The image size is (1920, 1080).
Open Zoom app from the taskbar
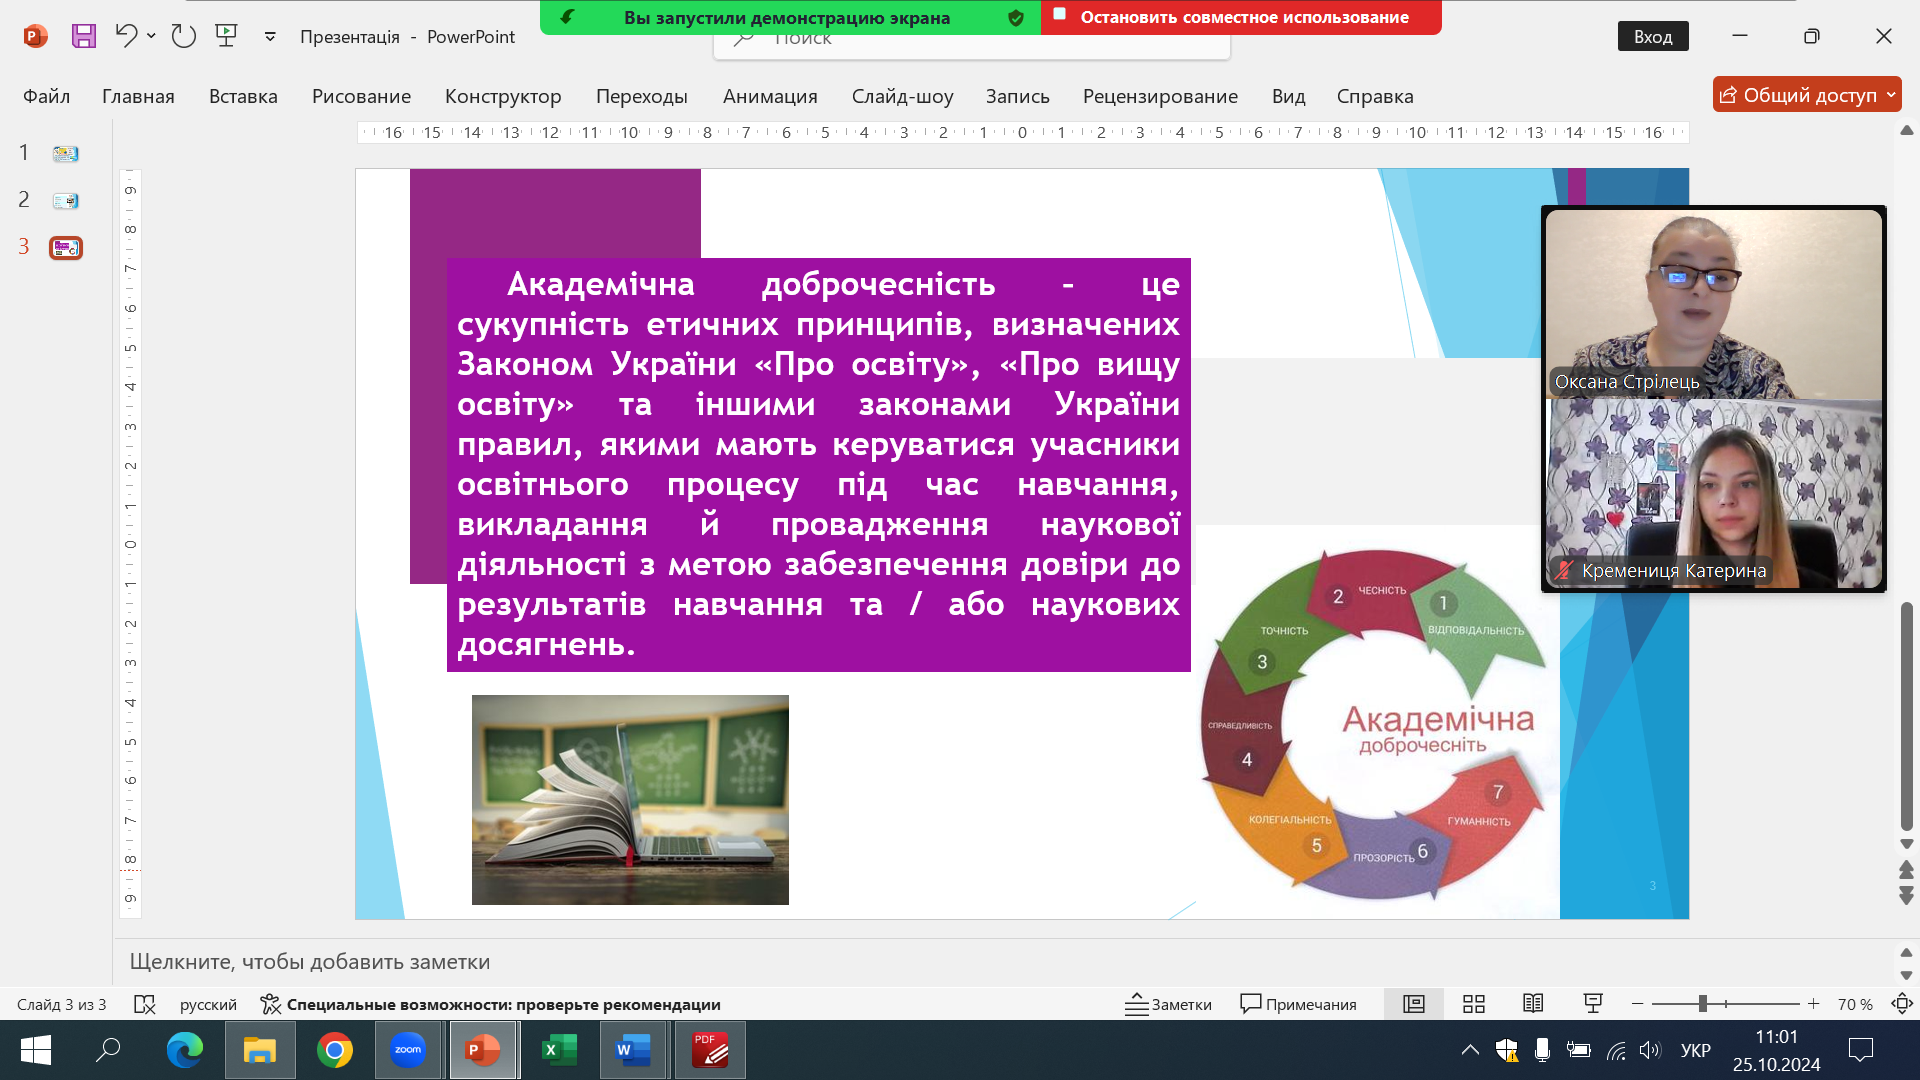point(407,1050)
